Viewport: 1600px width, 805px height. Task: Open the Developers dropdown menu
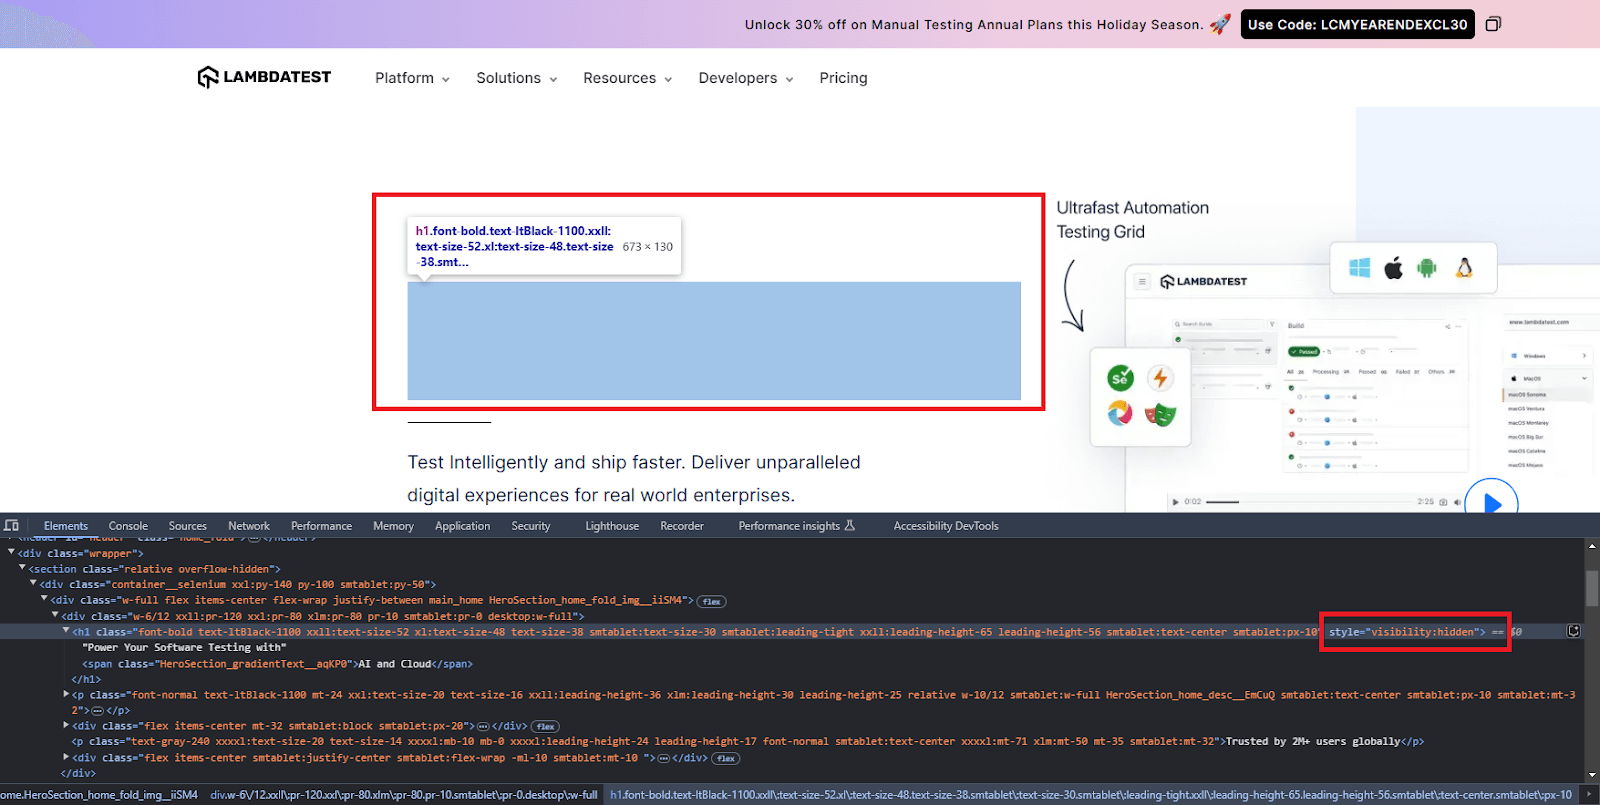point(745,78)
